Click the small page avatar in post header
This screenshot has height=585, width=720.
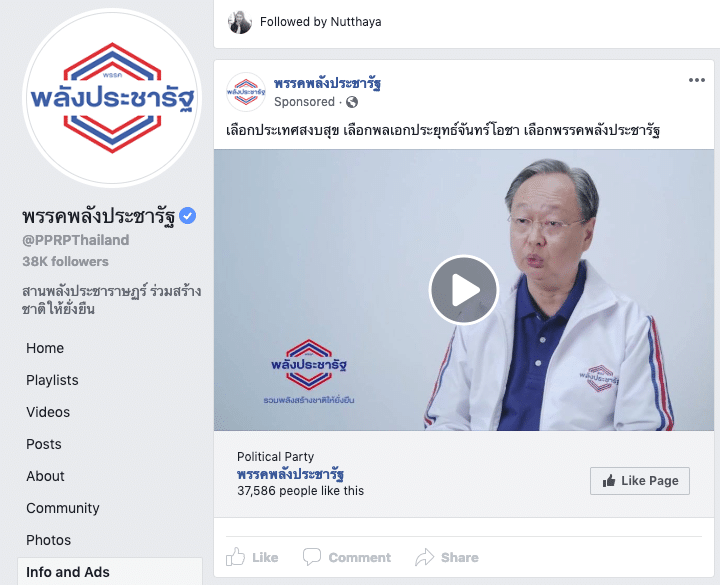coord(246,92)
